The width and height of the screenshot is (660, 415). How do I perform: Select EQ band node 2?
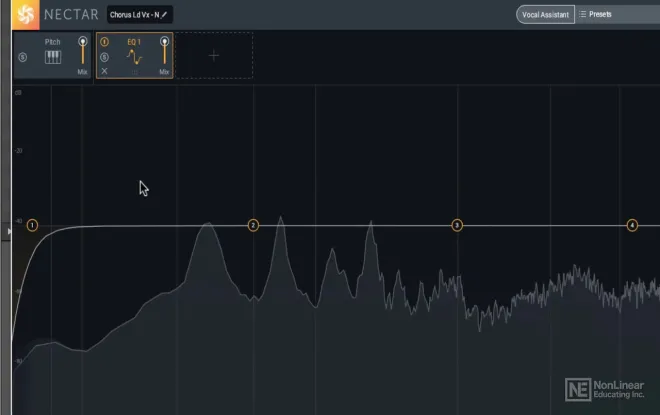coord(253,226)
